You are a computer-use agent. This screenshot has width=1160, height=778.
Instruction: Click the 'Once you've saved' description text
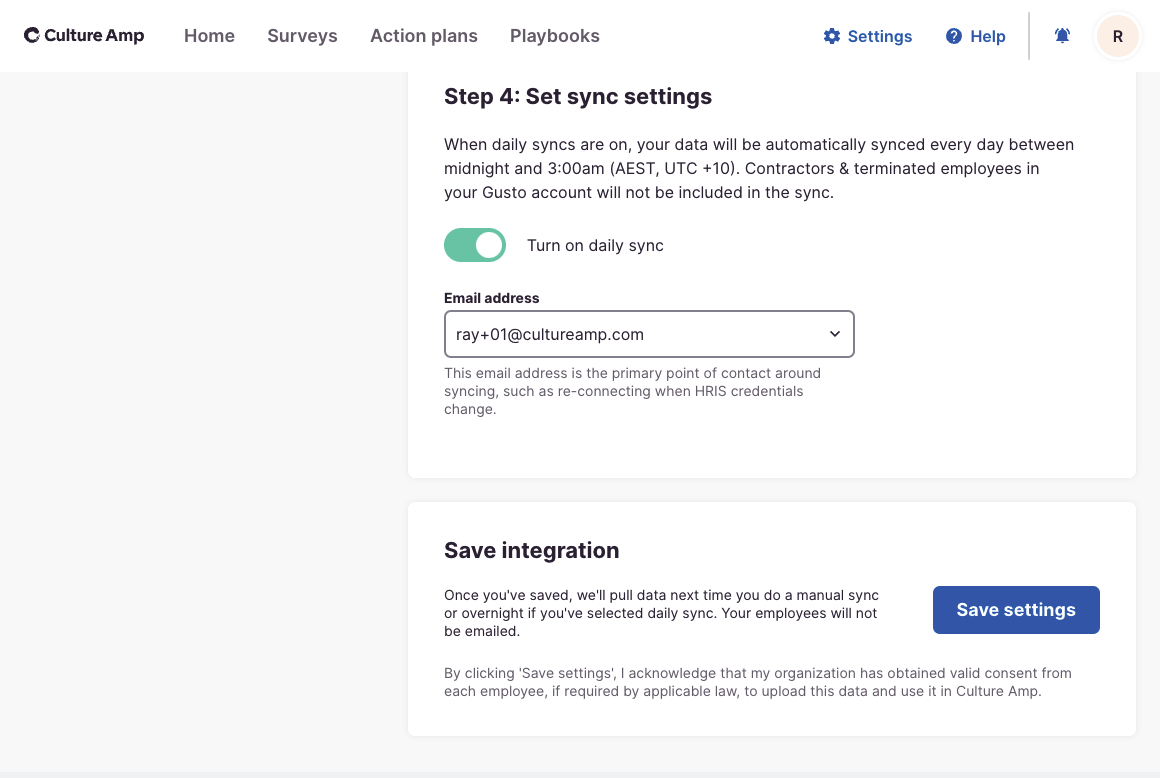[661, 613]
